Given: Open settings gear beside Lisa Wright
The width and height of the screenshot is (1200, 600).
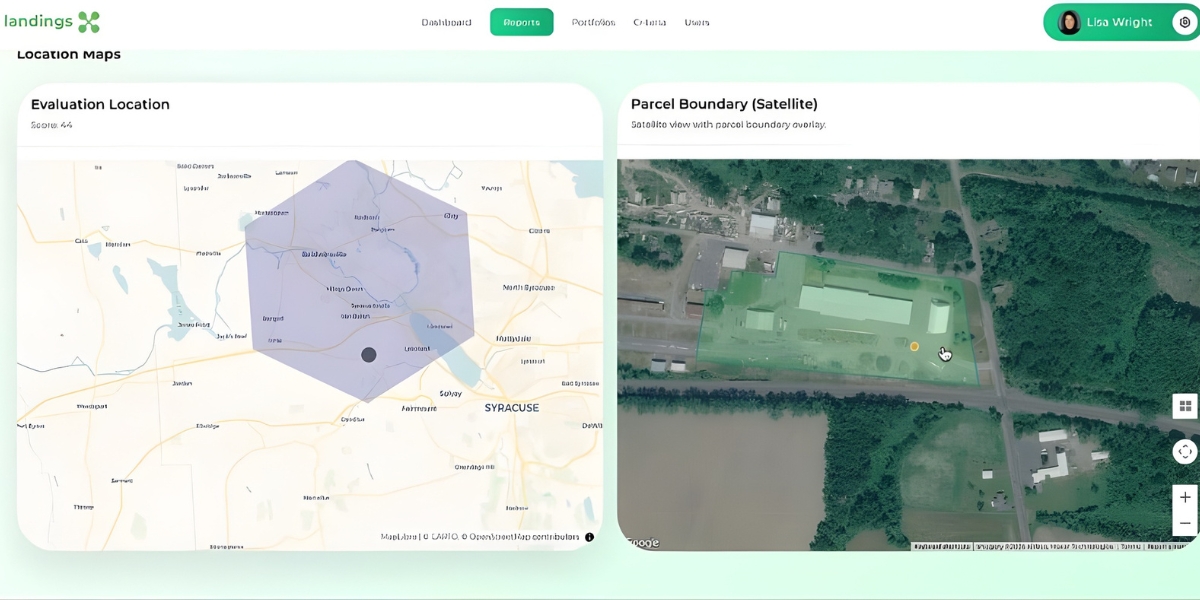Looking at the screenshot, I should pyautogui.click(x=1184, y=22).
